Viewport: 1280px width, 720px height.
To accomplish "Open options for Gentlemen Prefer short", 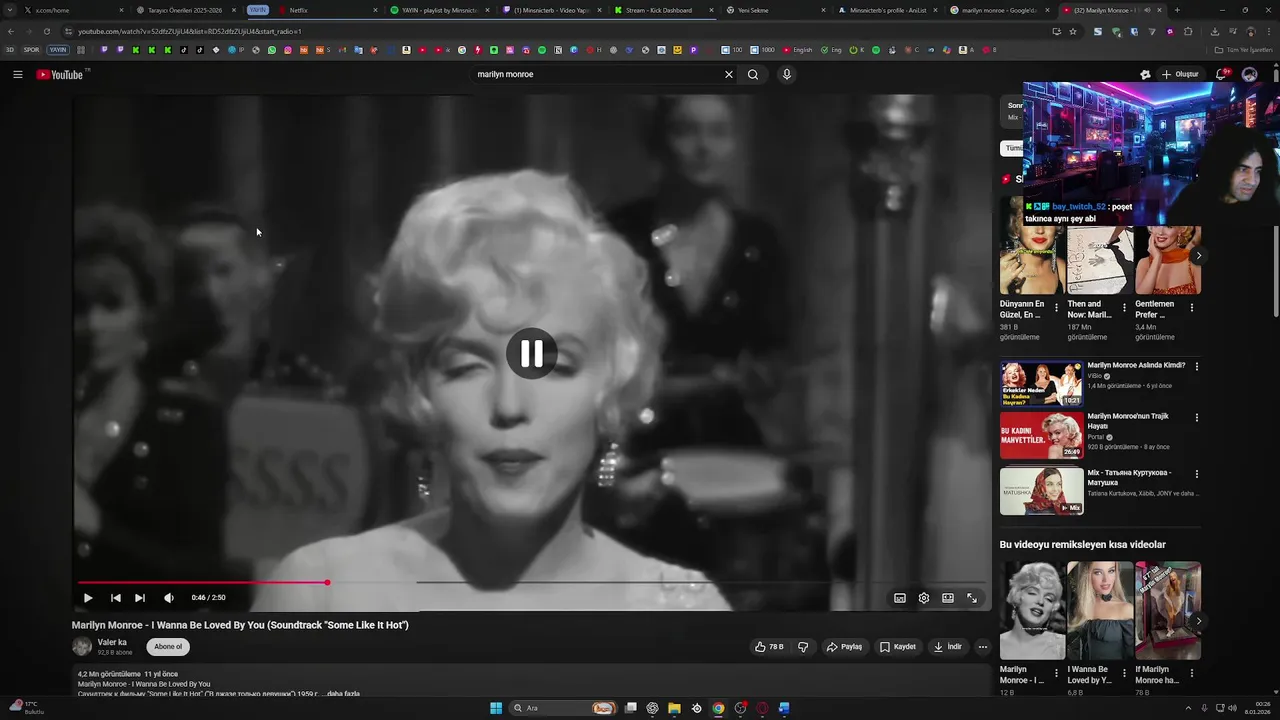I will pyautogui.click(x=1191, y=308).
